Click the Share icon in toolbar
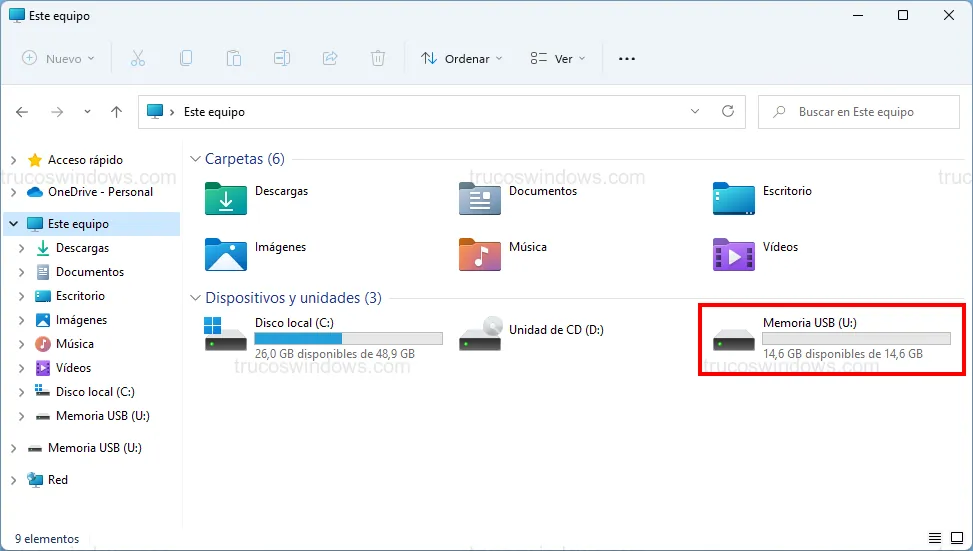Image resolution: width=973 pixels, height=551 pixels. [330, 59]
